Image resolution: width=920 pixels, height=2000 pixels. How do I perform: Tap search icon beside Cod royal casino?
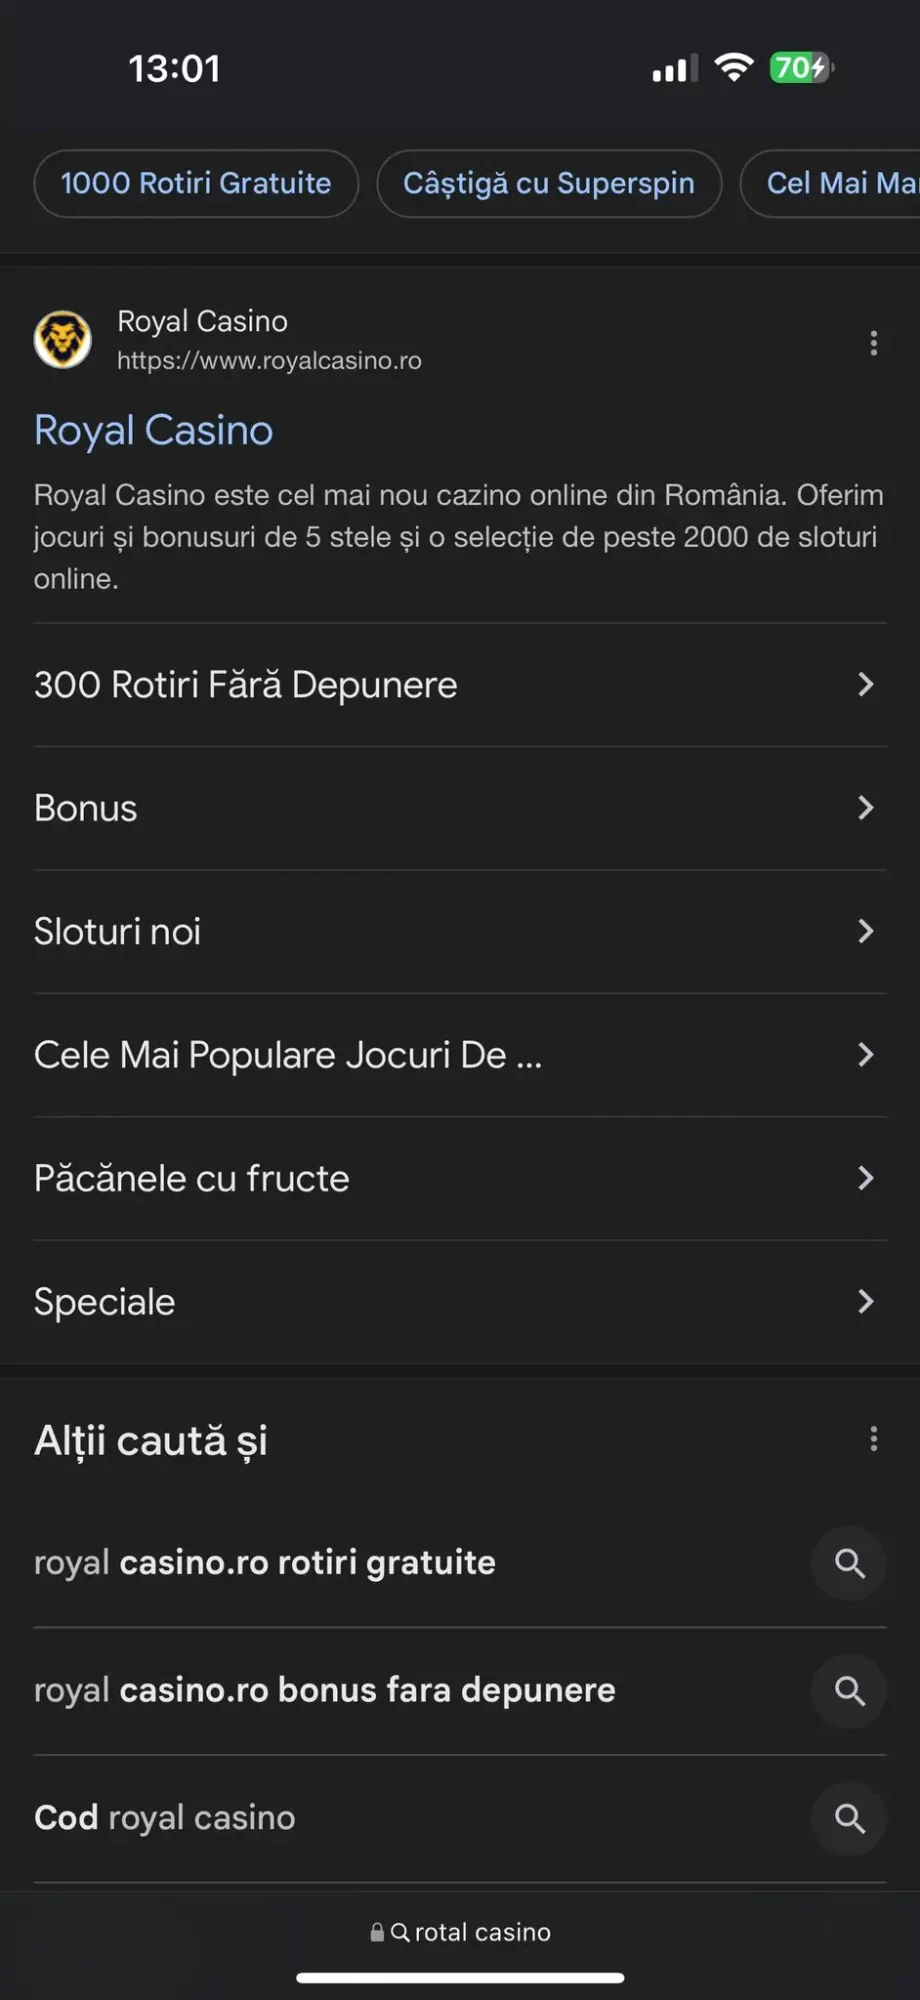click(849, 1818)
